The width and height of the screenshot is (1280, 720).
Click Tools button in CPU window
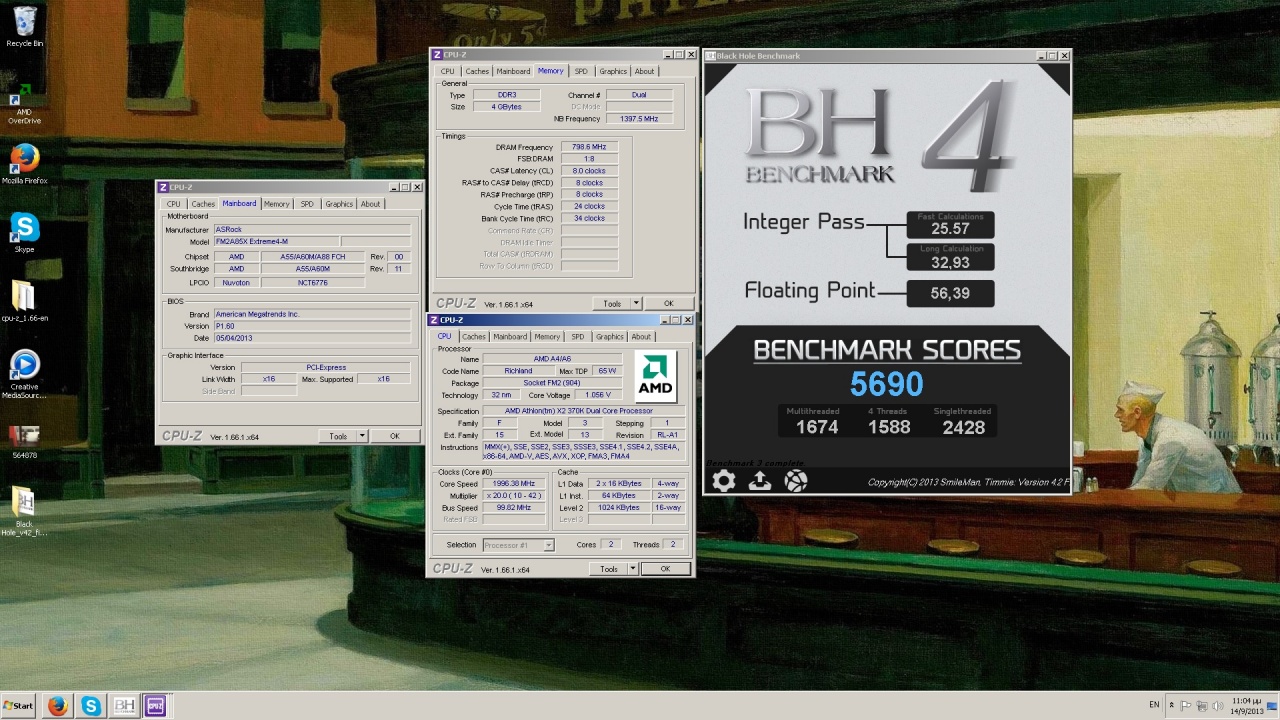609,569
